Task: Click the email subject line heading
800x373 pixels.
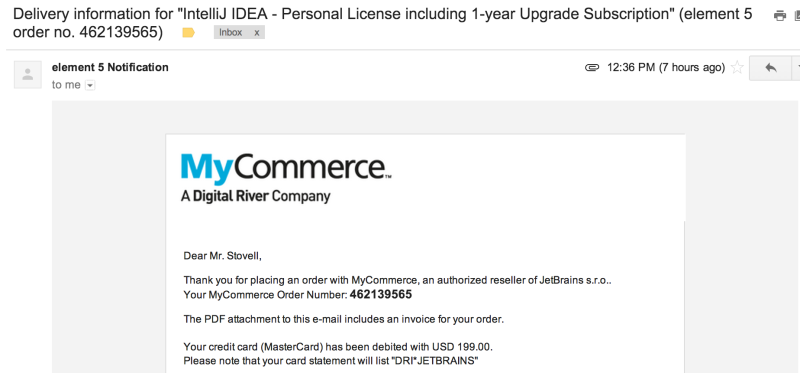Action: click(x=383, y=23)
